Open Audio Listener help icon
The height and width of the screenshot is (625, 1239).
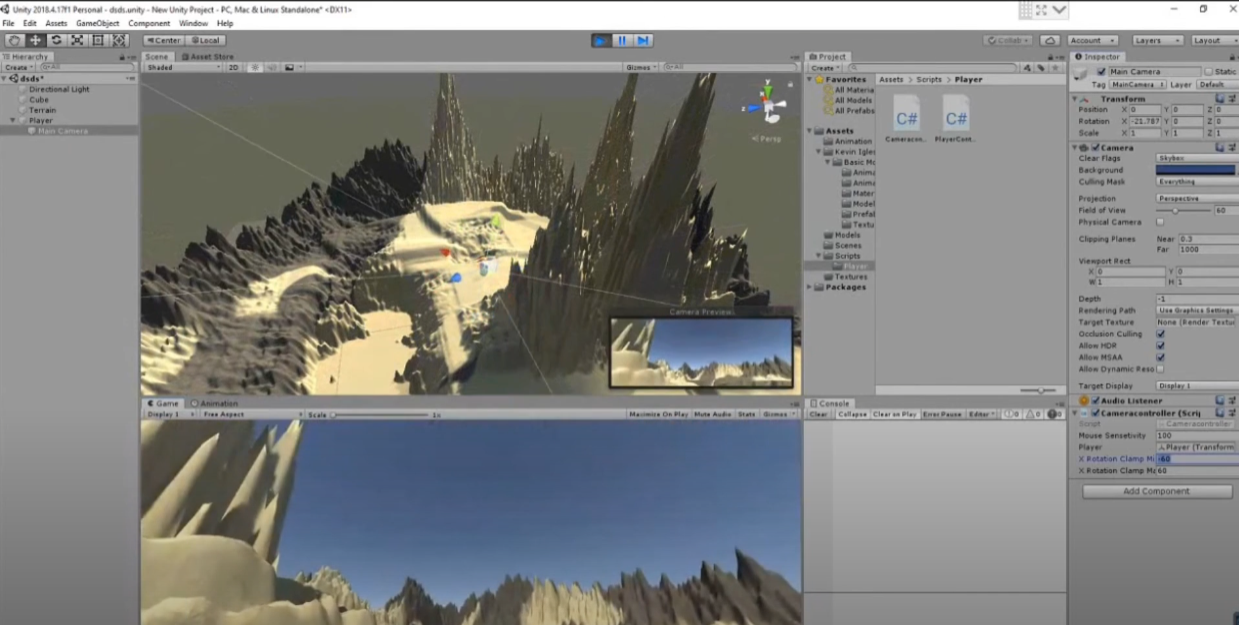1220,400
